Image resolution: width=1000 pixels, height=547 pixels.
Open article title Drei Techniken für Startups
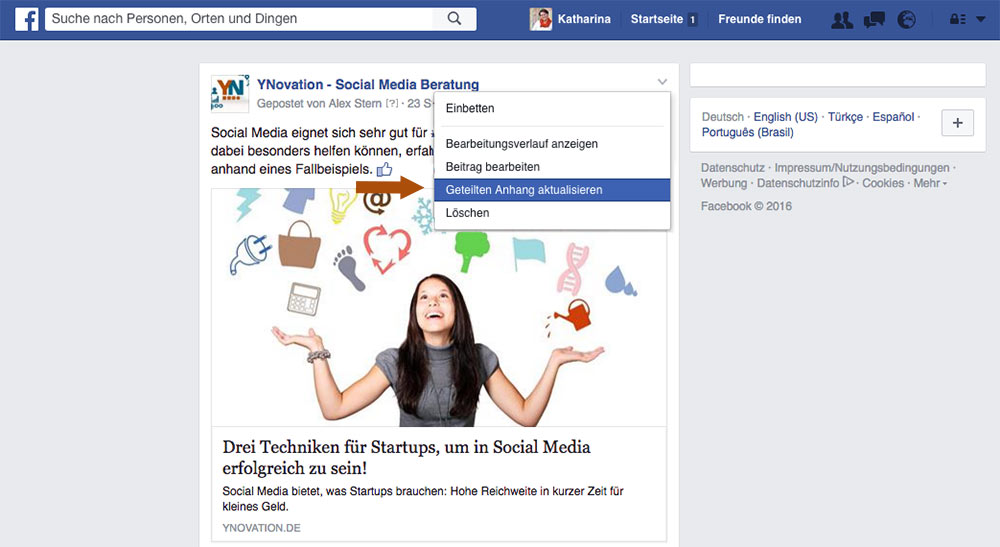click(x=406, y=457)
